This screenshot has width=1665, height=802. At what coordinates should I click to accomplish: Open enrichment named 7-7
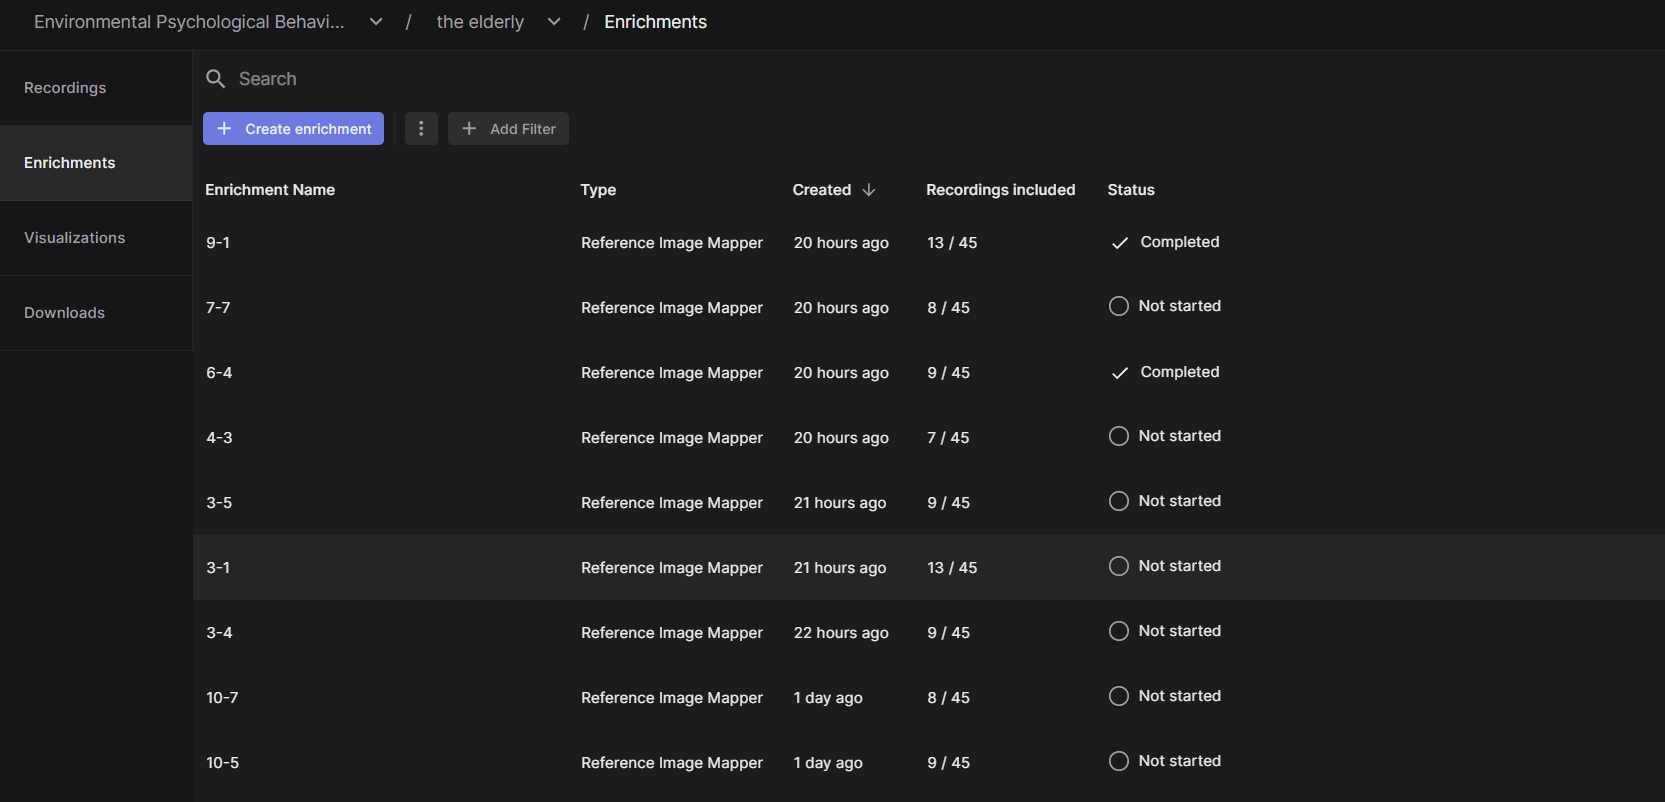click(x=218, y=307)
